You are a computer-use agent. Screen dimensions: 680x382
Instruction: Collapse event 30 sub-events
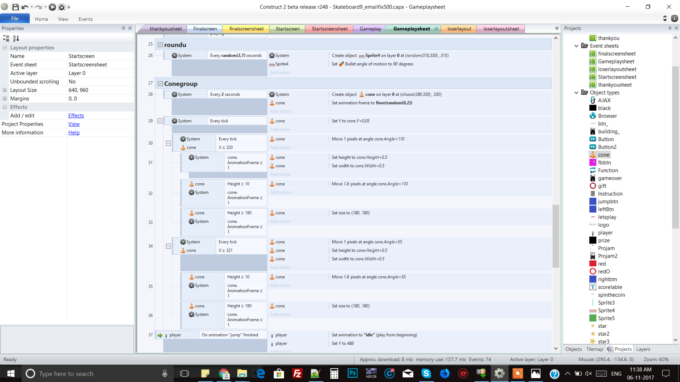[168, 143]
